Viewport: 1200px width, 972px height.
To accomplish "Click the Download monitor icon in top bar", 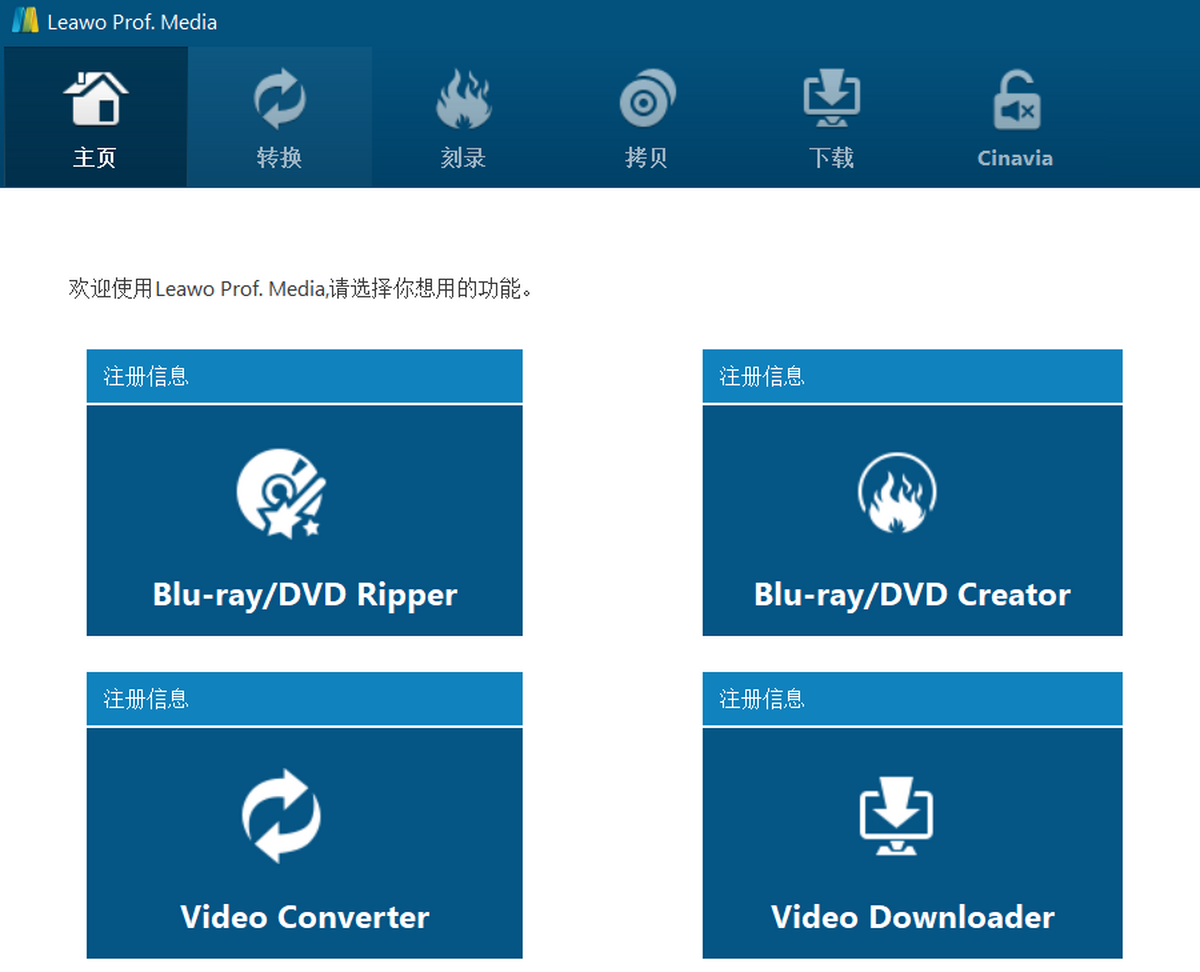I will 831,99.
